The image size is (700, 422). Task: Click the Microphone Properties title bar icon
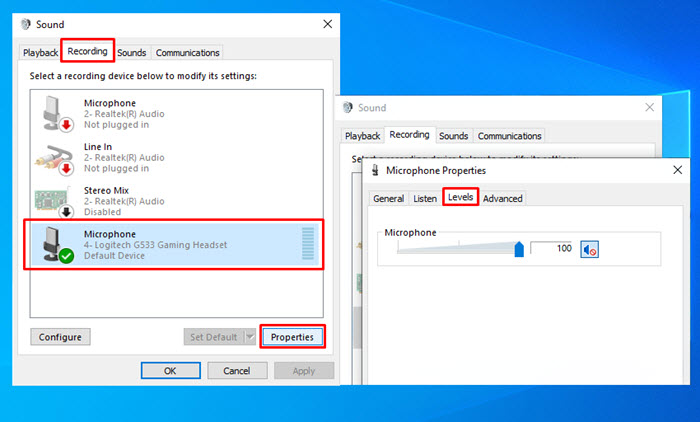375,170
